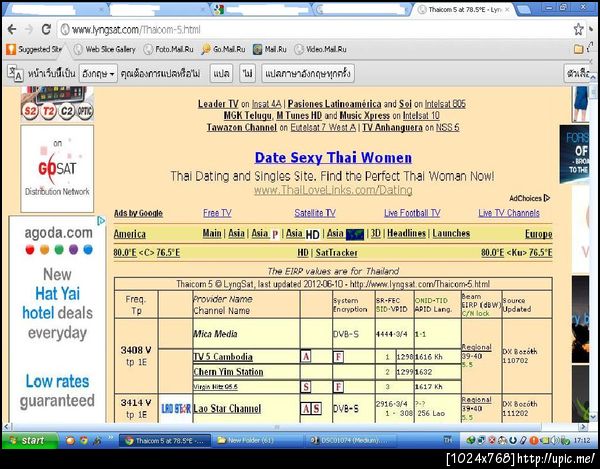Open the Satellite TV ad link
This screenshot has height=469, width=600.
point(315,213)
